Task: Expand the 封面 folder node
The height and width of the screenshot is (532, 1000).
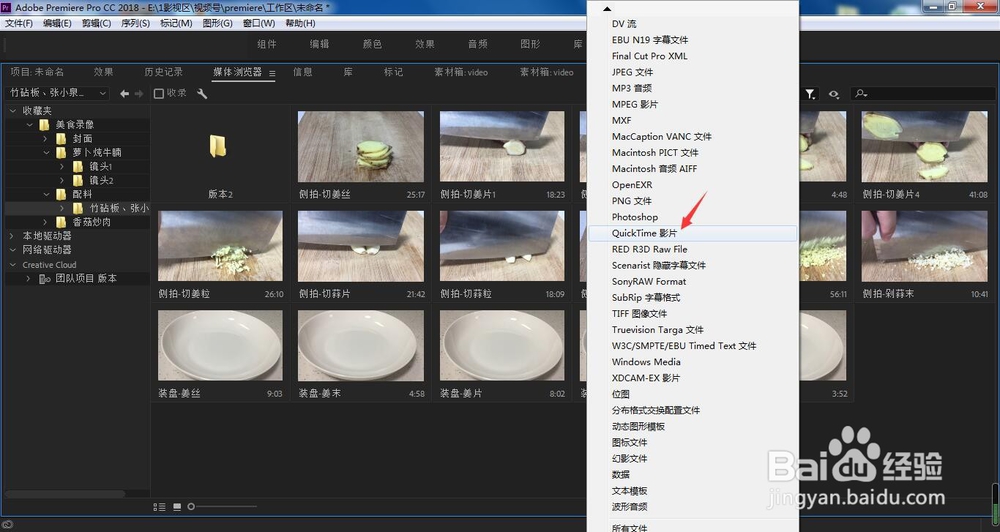Action: [x=45, y=138]
